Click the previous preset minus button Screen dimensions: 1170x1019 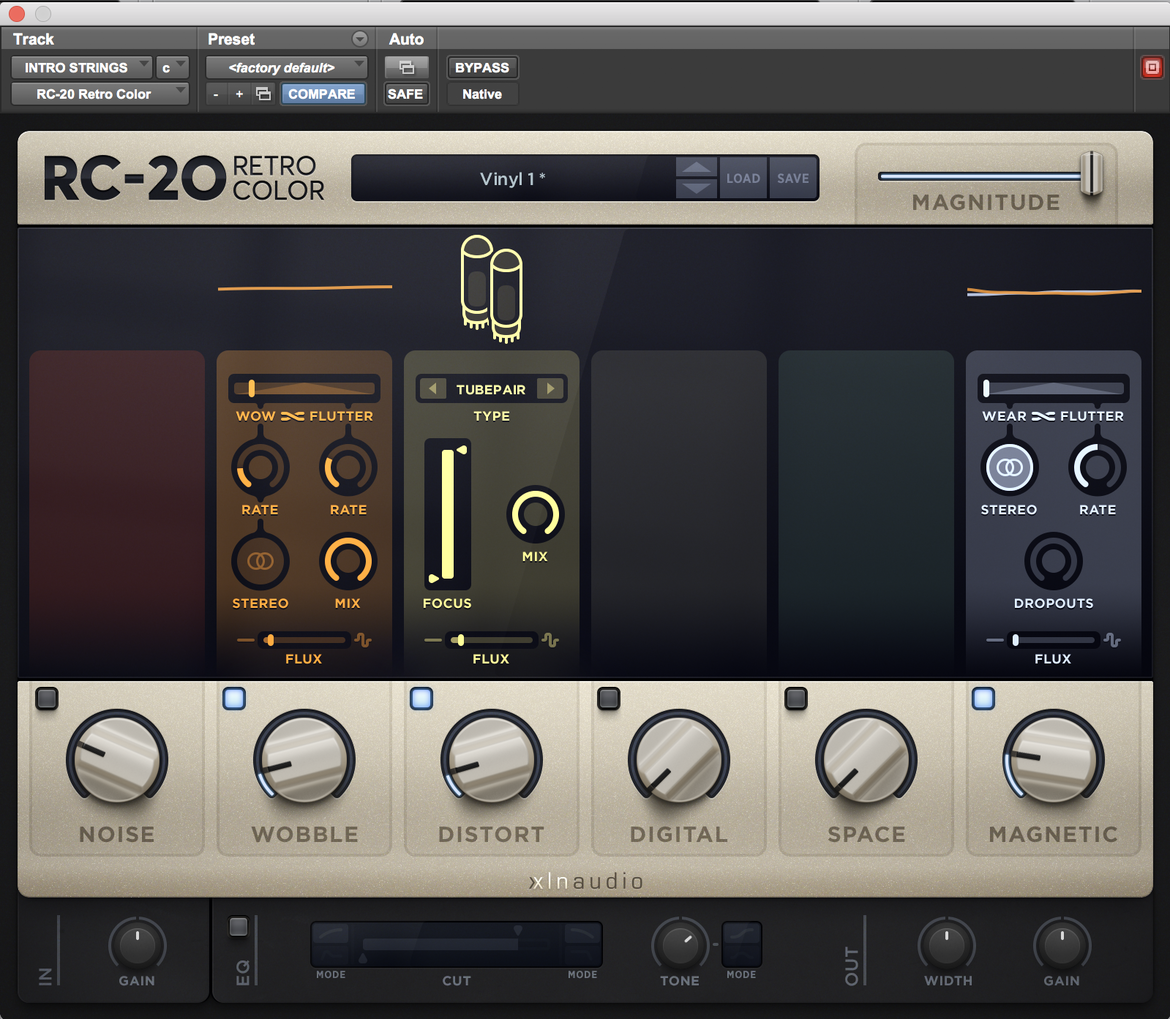(x=216, y=94)
